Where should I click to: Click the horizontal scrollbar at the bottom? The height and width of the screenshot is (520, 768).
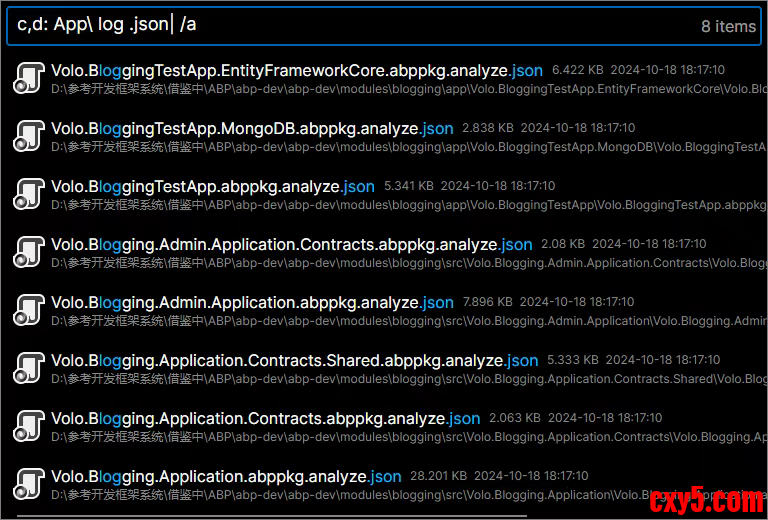[270, 516]
